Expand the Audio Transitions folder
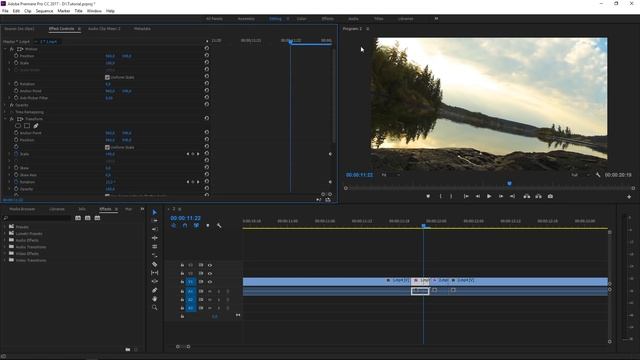This screenshot has height=360, width=640. pyautogui.click(x=5, y=247)
